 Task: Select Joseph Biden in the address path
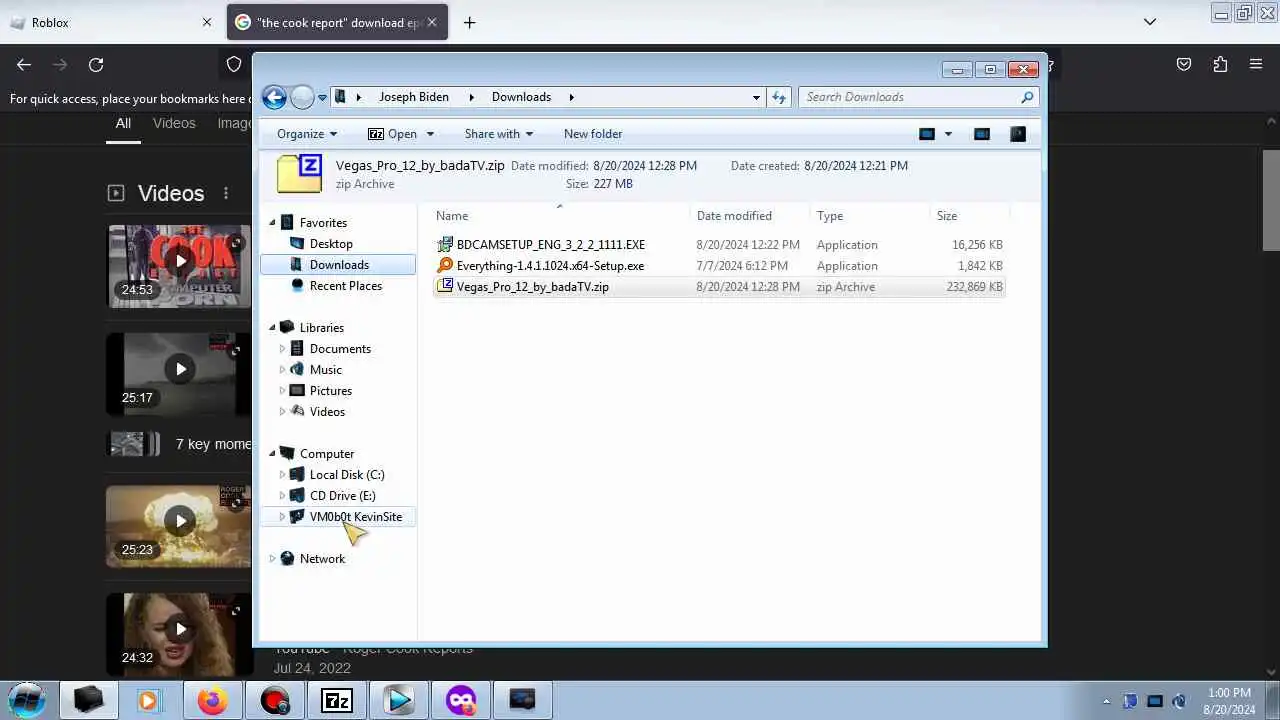point(414,97)
